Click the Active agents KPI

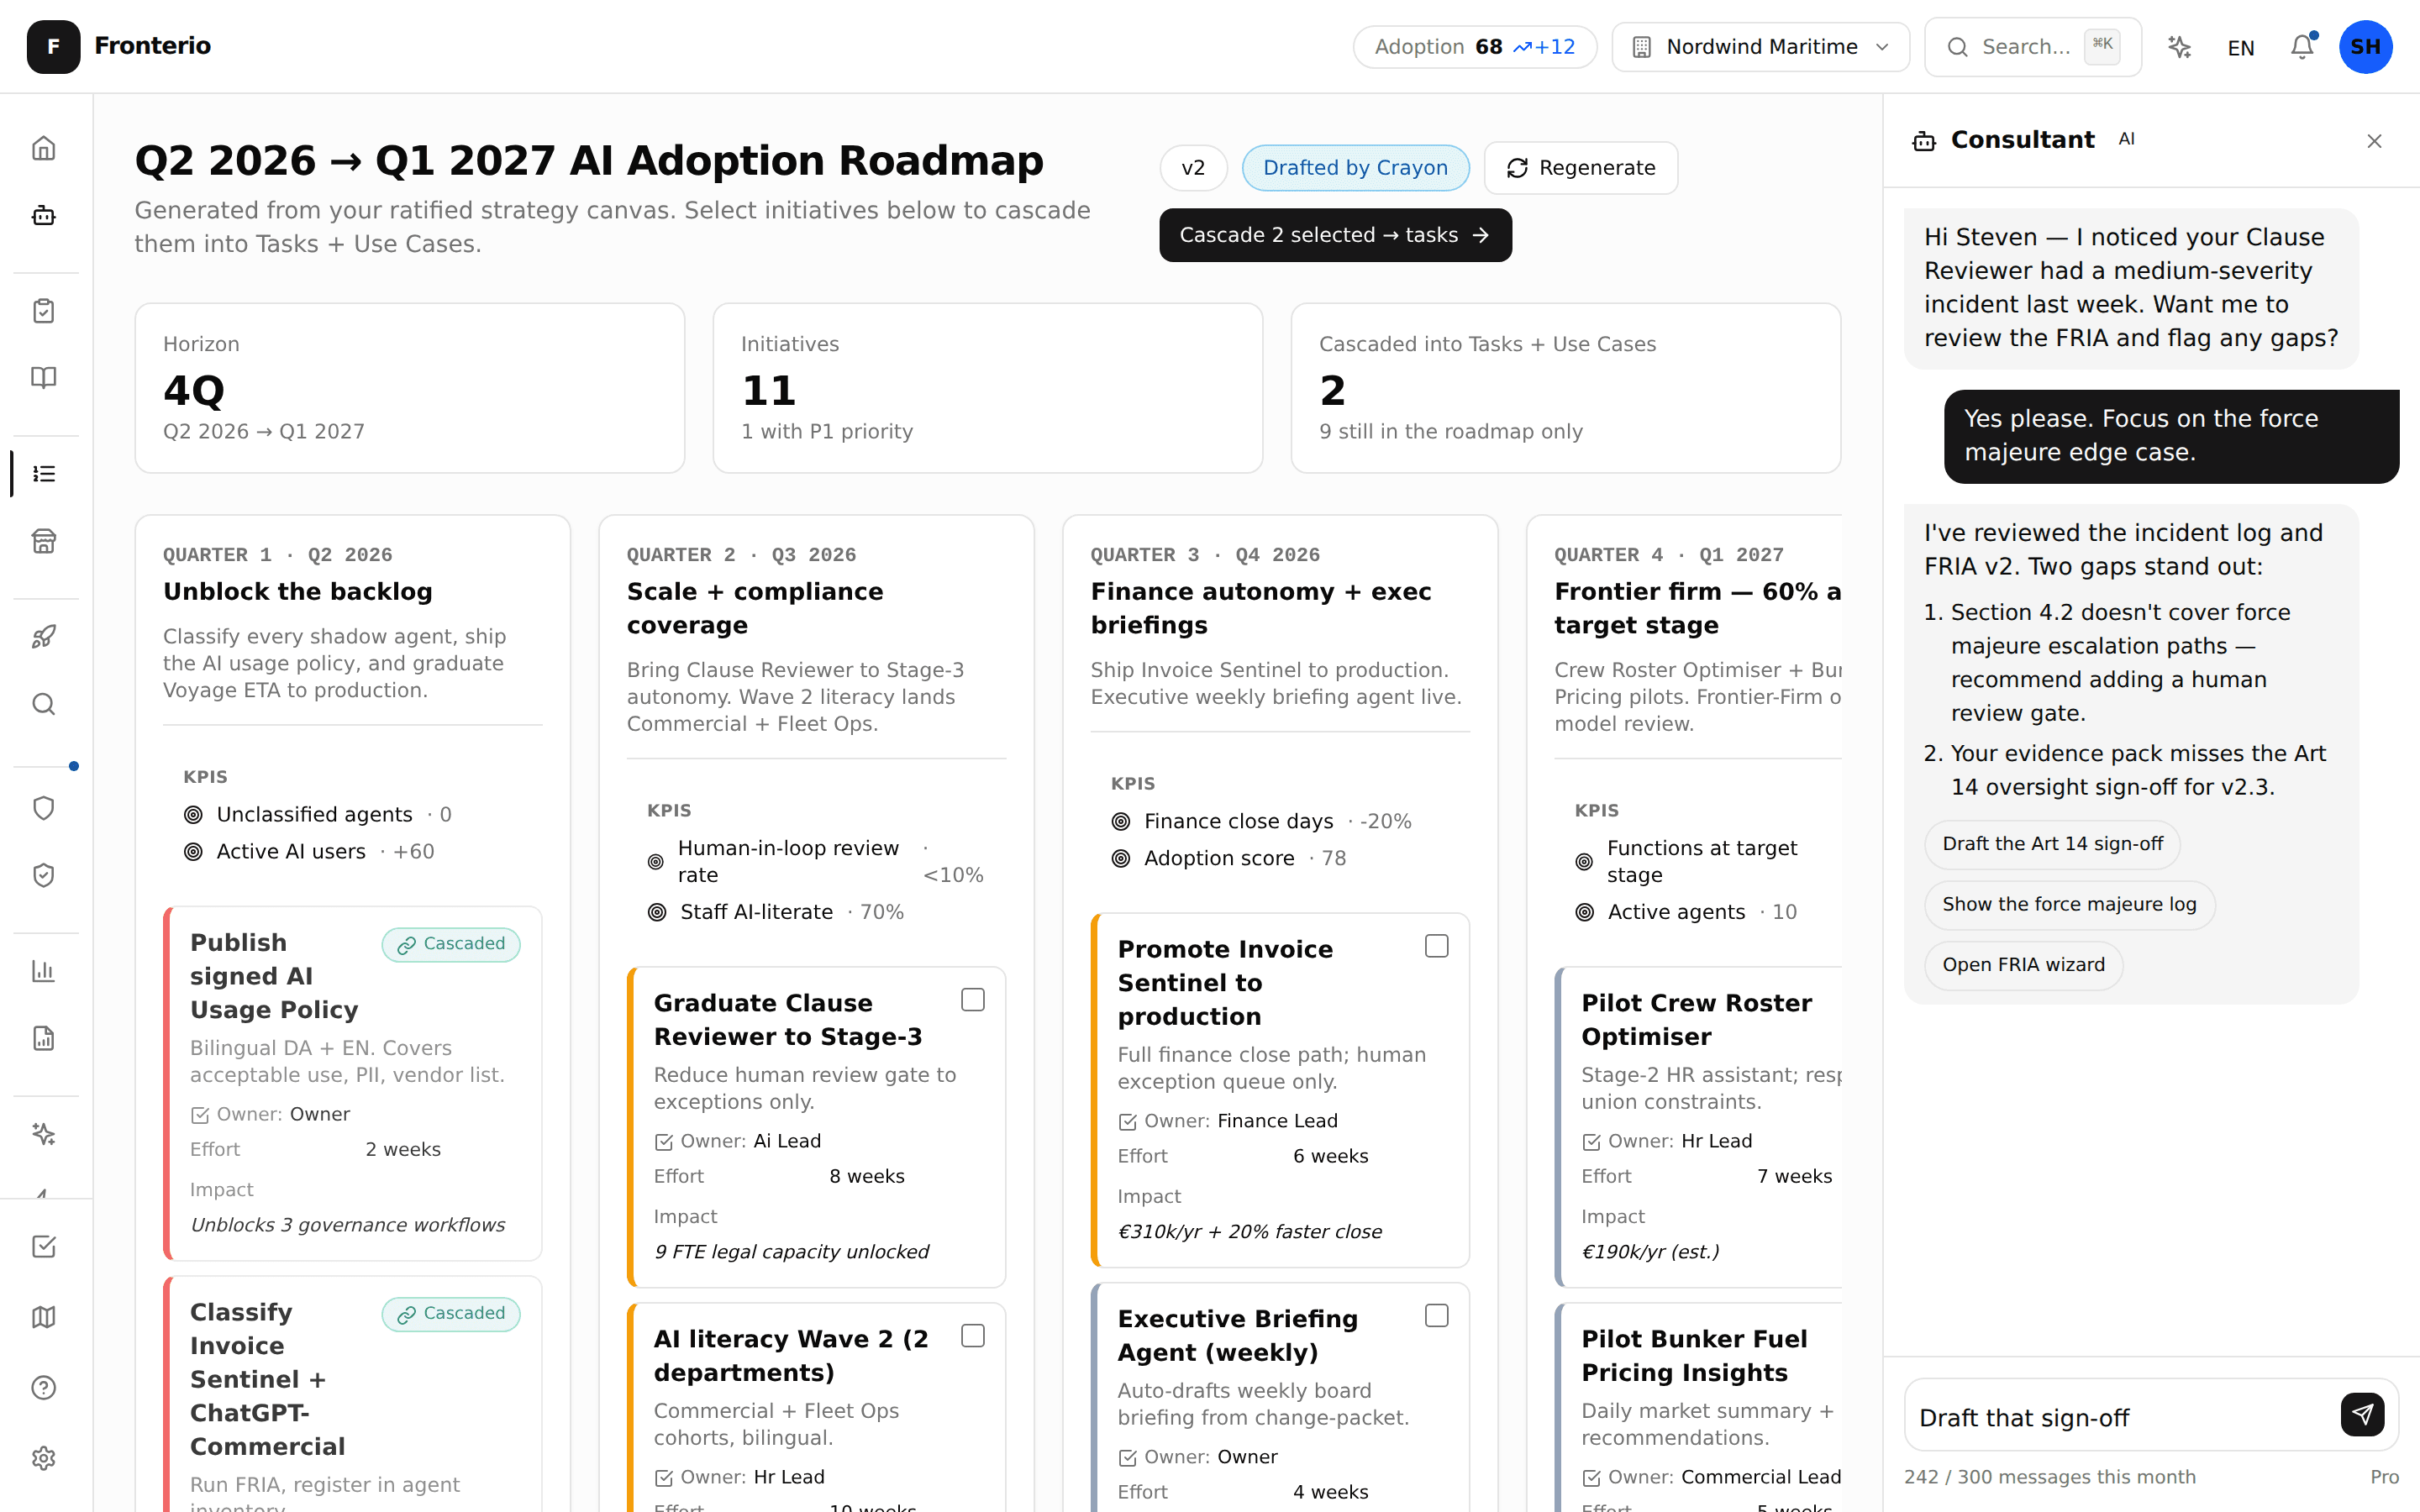click(1685, 912)
